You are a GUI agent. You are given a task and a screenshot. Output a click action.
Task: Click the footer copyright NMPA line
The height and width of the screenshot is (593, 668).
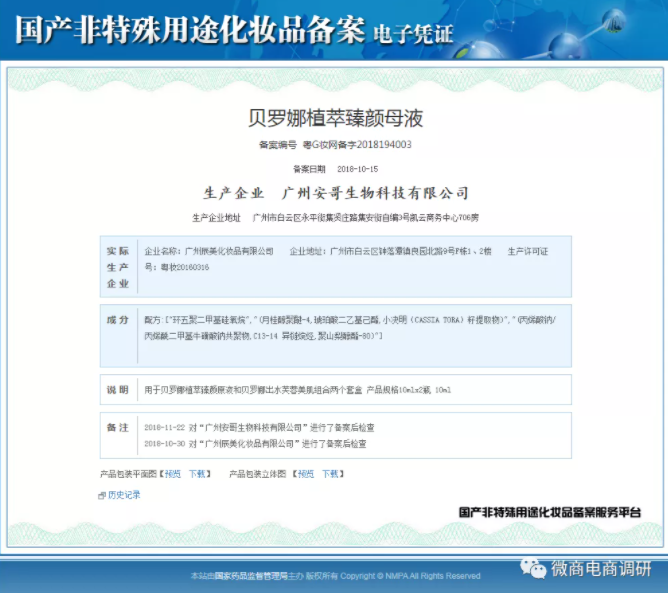pyautogui.click(x=335, y=576)
